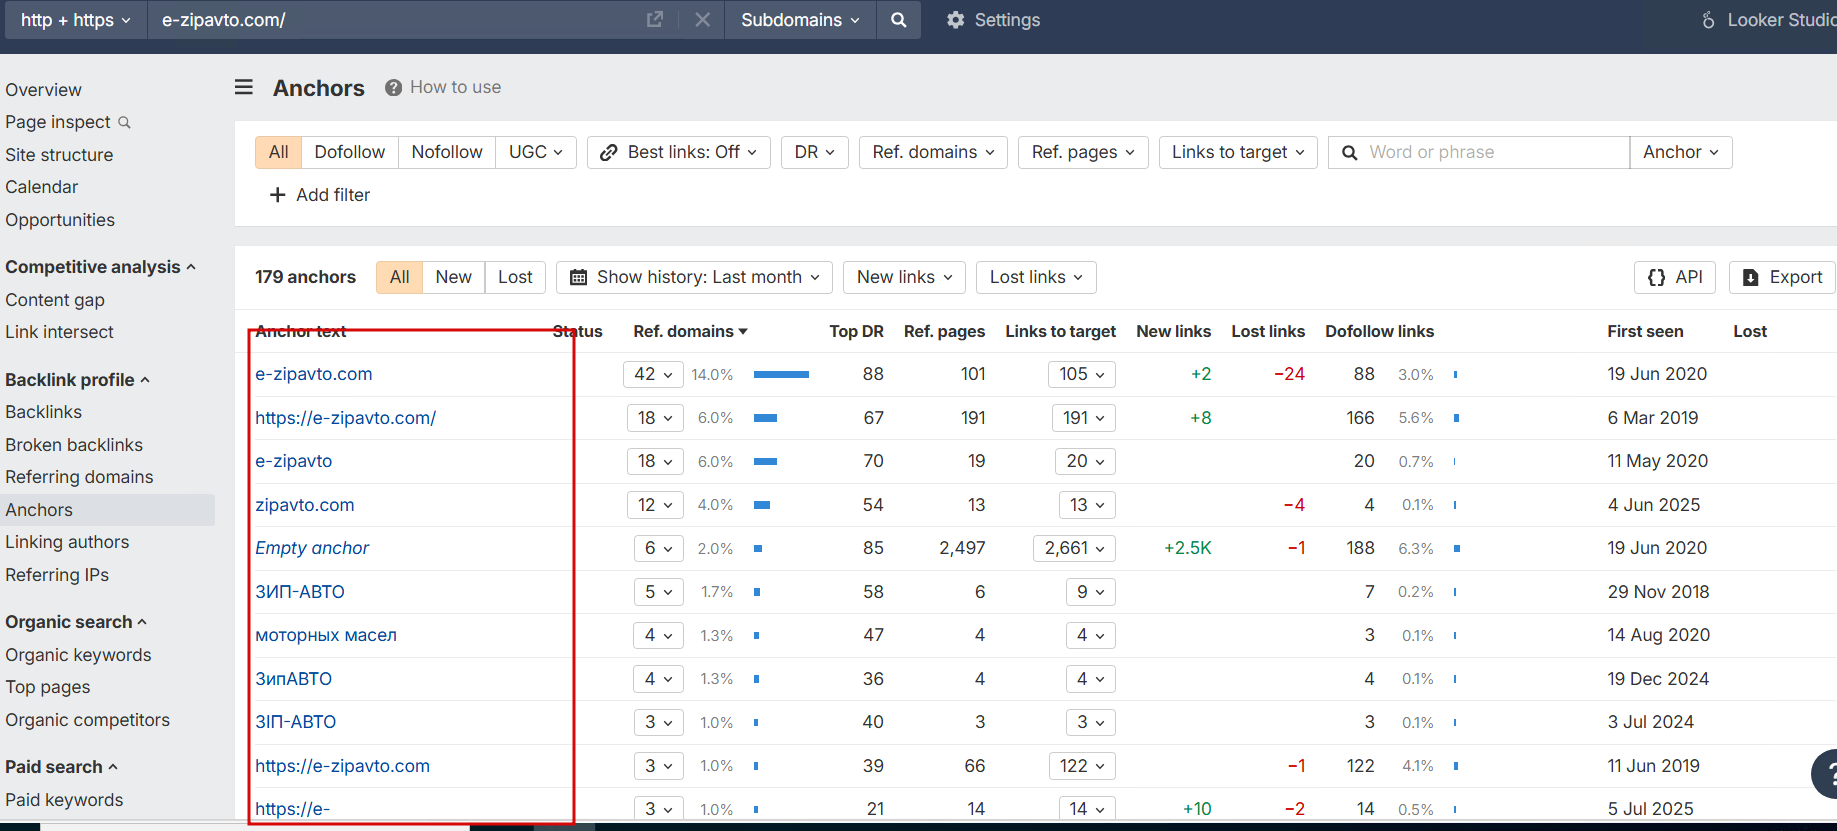Open Show history: Last month dropdown

695,277
